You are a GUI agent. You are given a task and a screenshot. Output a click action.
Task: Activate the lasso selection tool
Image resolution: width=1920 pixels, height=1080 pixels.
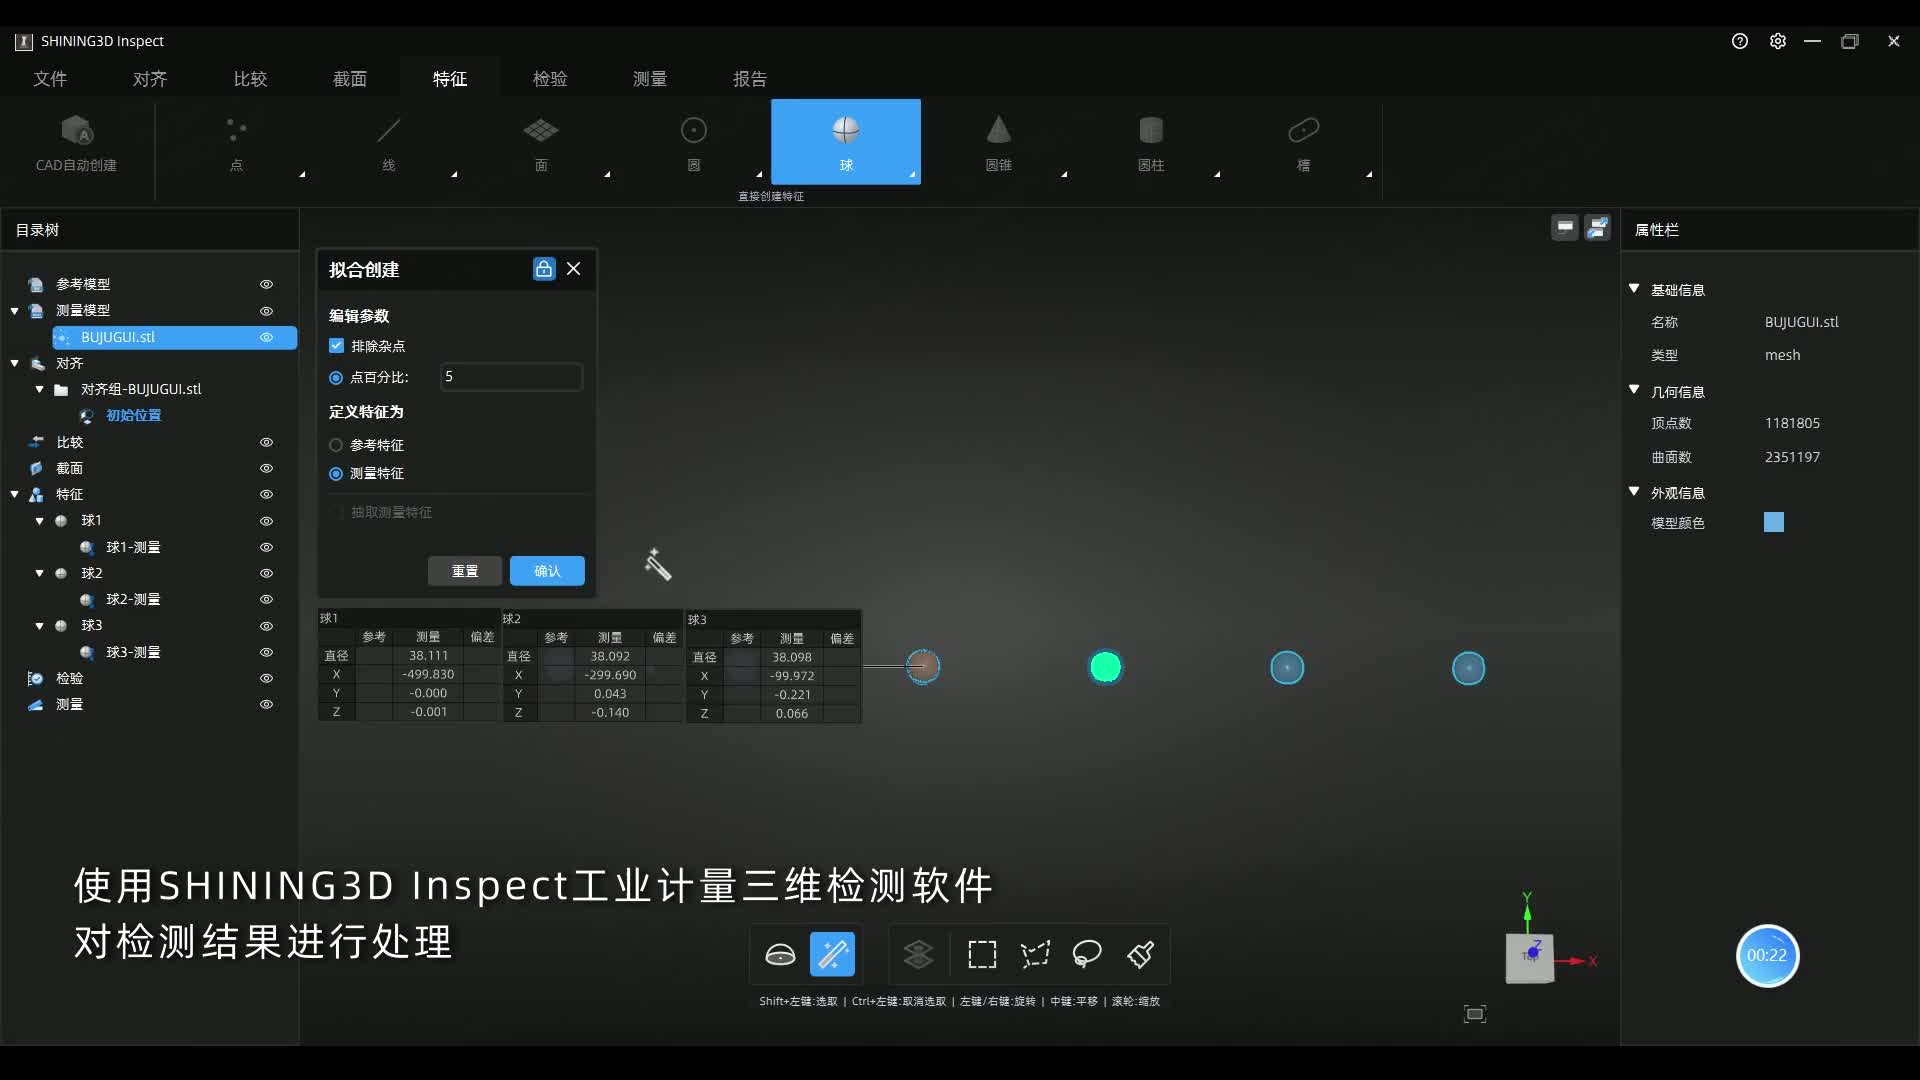point(1087,955)
